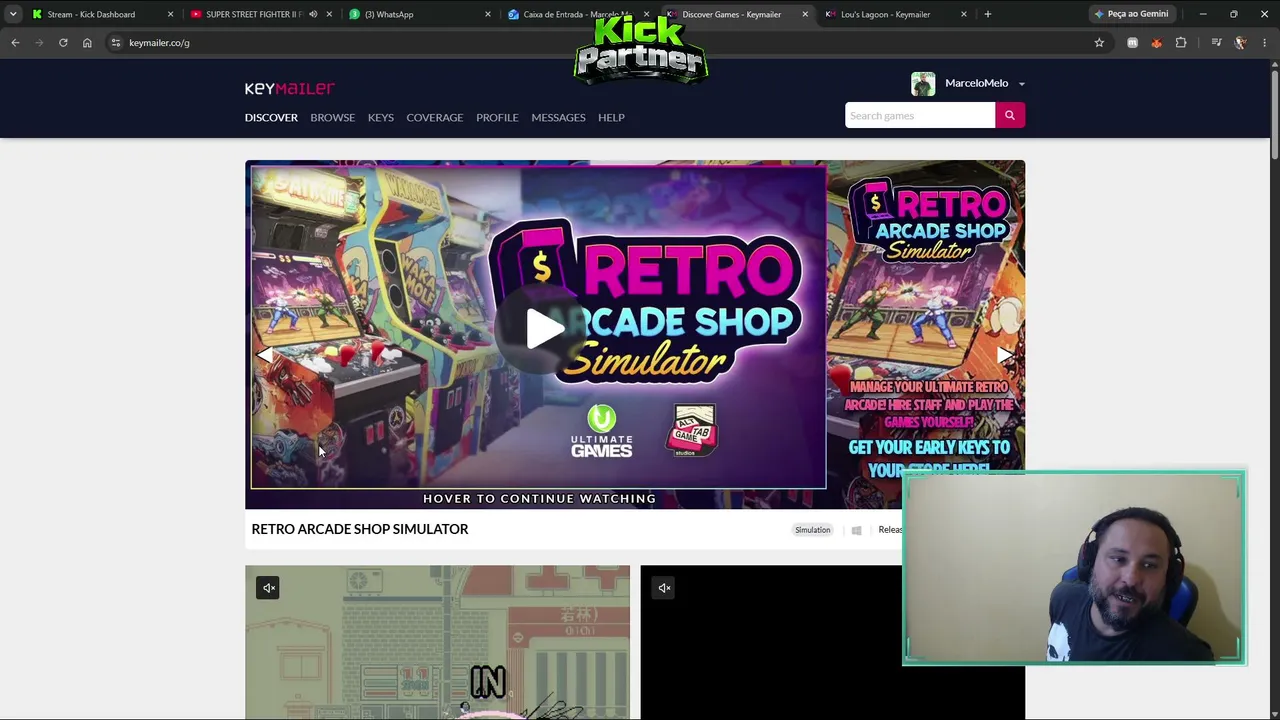Open Messages in the navigation
Viewport: 1280px width, 720px height.
point(558,117)
